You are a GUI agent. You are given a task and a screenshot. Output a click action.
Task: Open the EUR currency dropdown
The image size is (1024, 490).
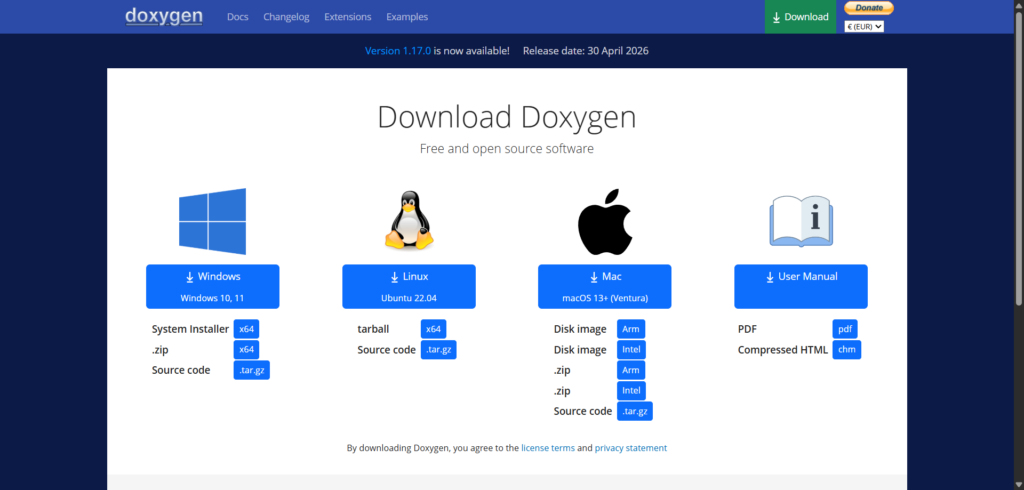864,27
